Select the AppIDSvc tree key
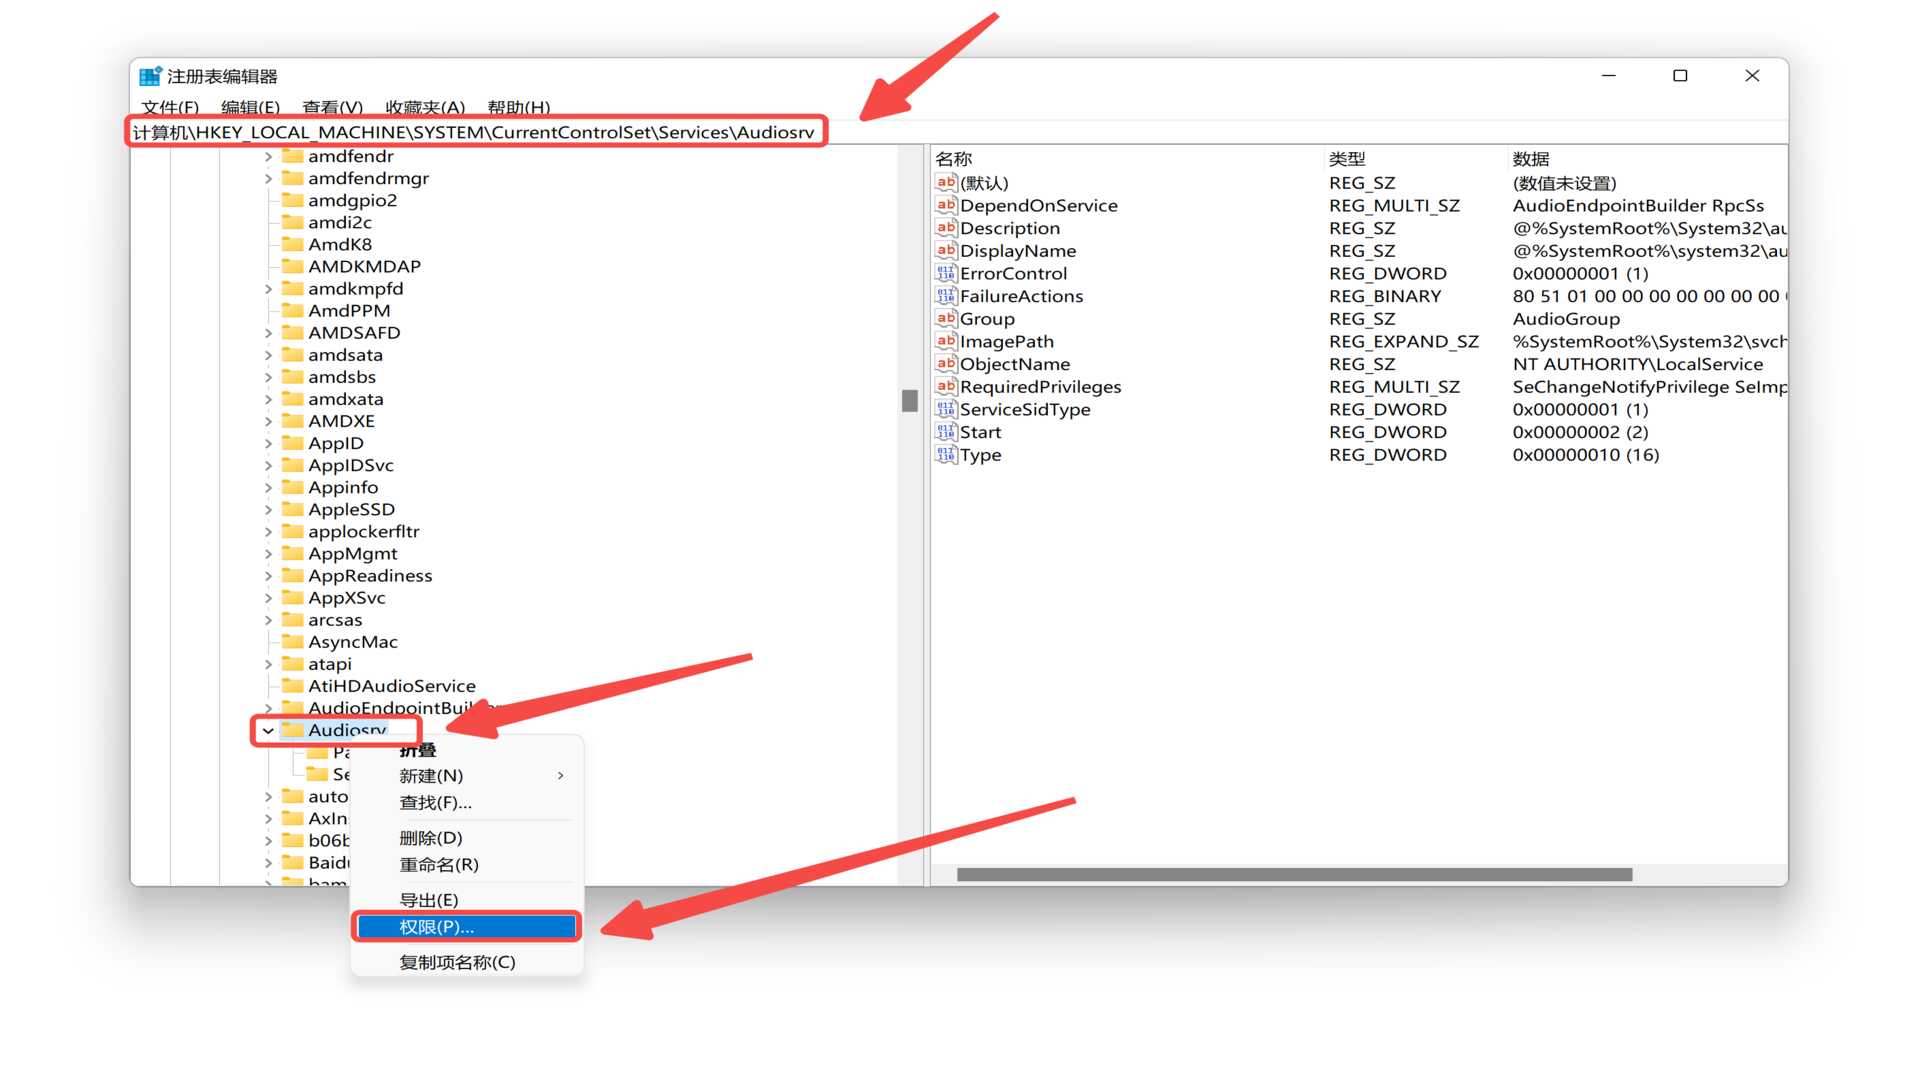This screenshot has height=1080, width=1920. 351,465
